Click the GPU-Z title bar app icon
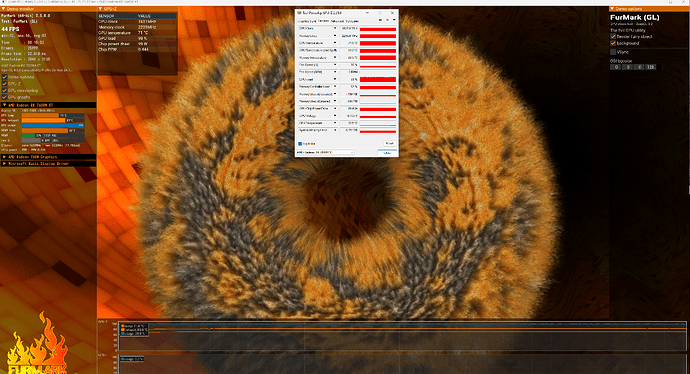This screenshot has width=690, height=374. (x=299, y=13)
